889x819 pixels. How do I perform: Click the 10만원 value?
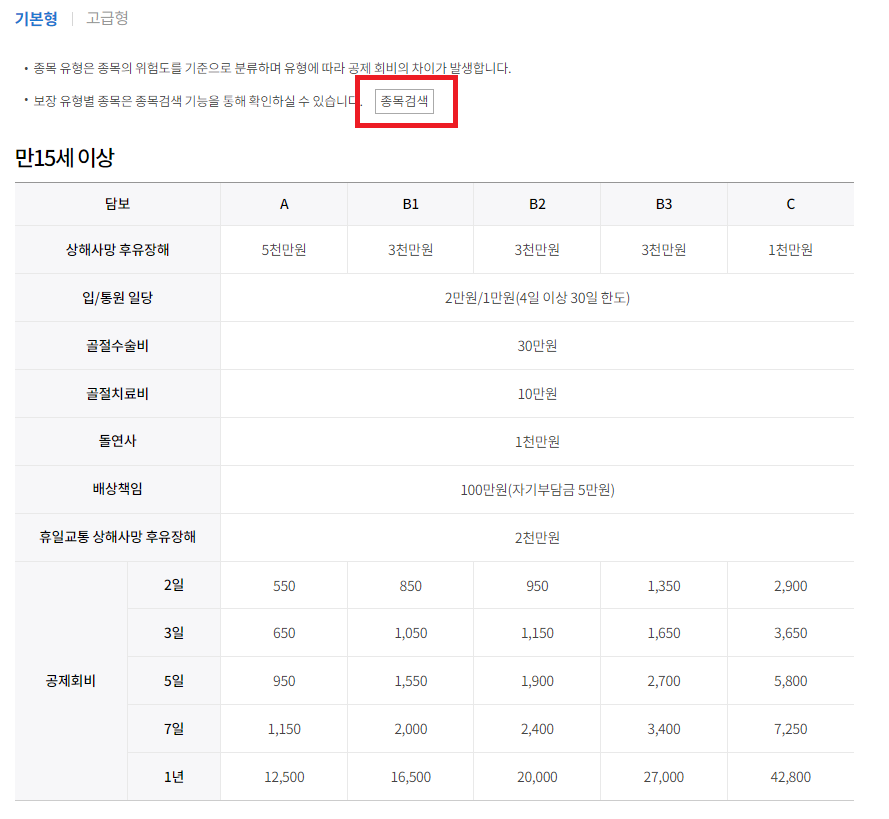pos(537,394)
